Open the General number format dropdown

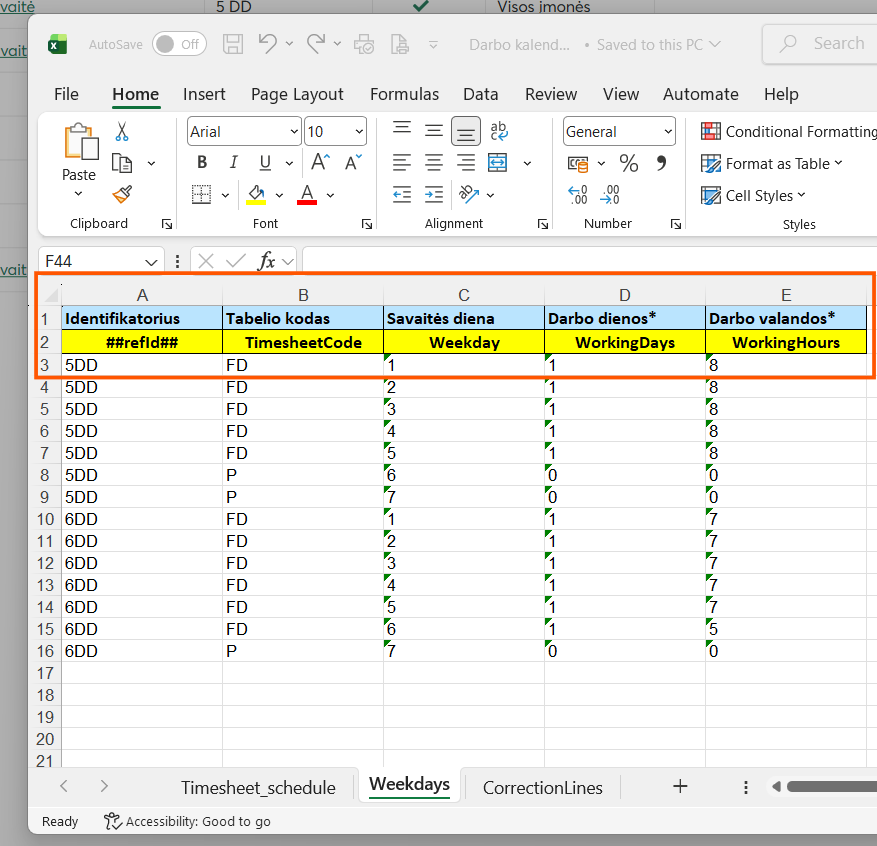click(668, 132)
